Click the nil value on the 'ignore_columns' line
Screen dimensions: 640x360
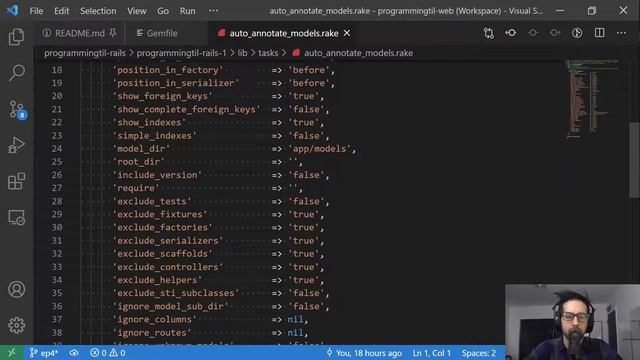(295, 319)
